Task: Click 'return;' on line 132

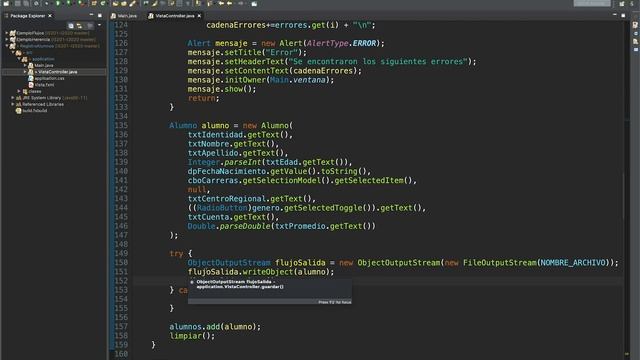Action: (x=203, y=98)
